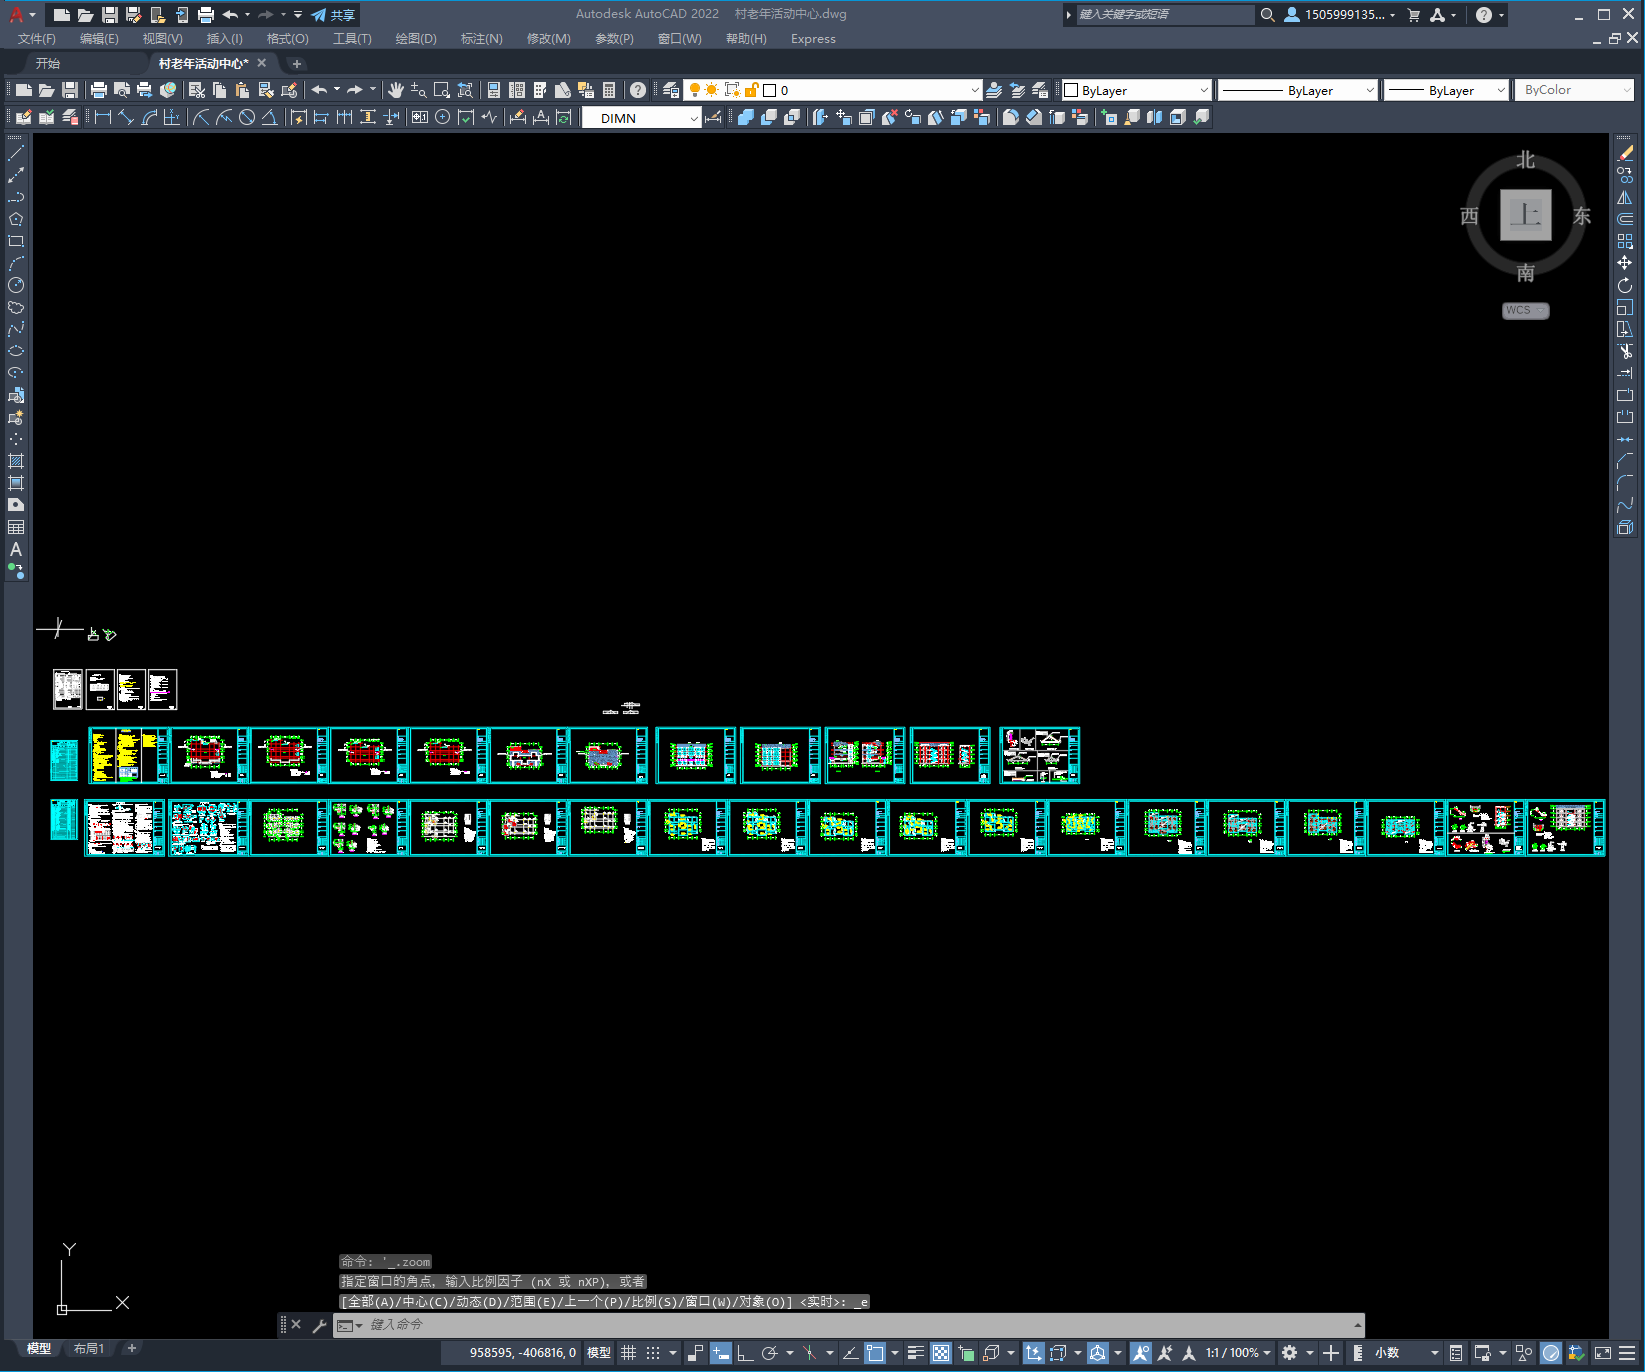Select the Mirror tool

tap(1625, 197)
